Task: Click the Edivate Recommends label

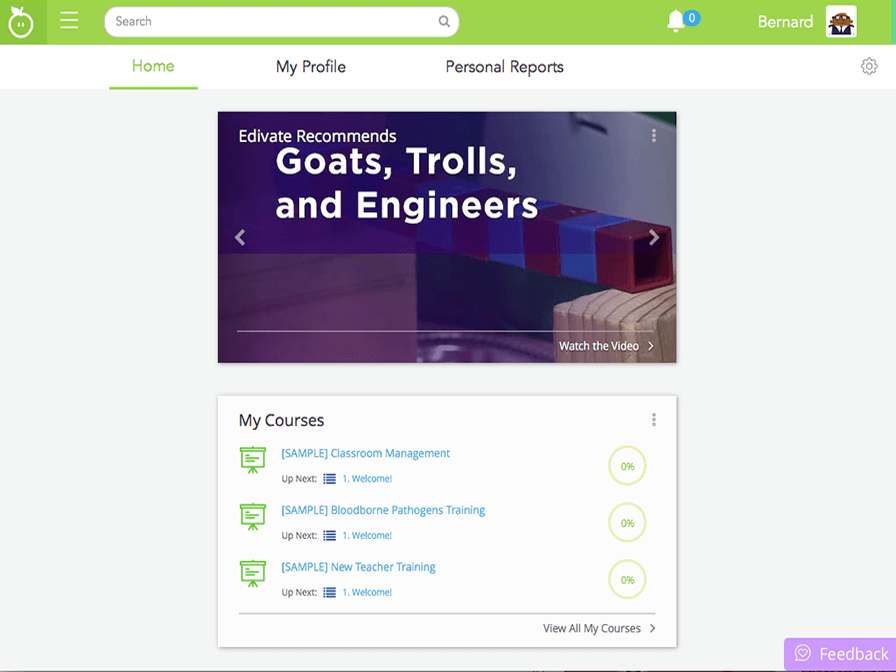Action: (317, 136)
